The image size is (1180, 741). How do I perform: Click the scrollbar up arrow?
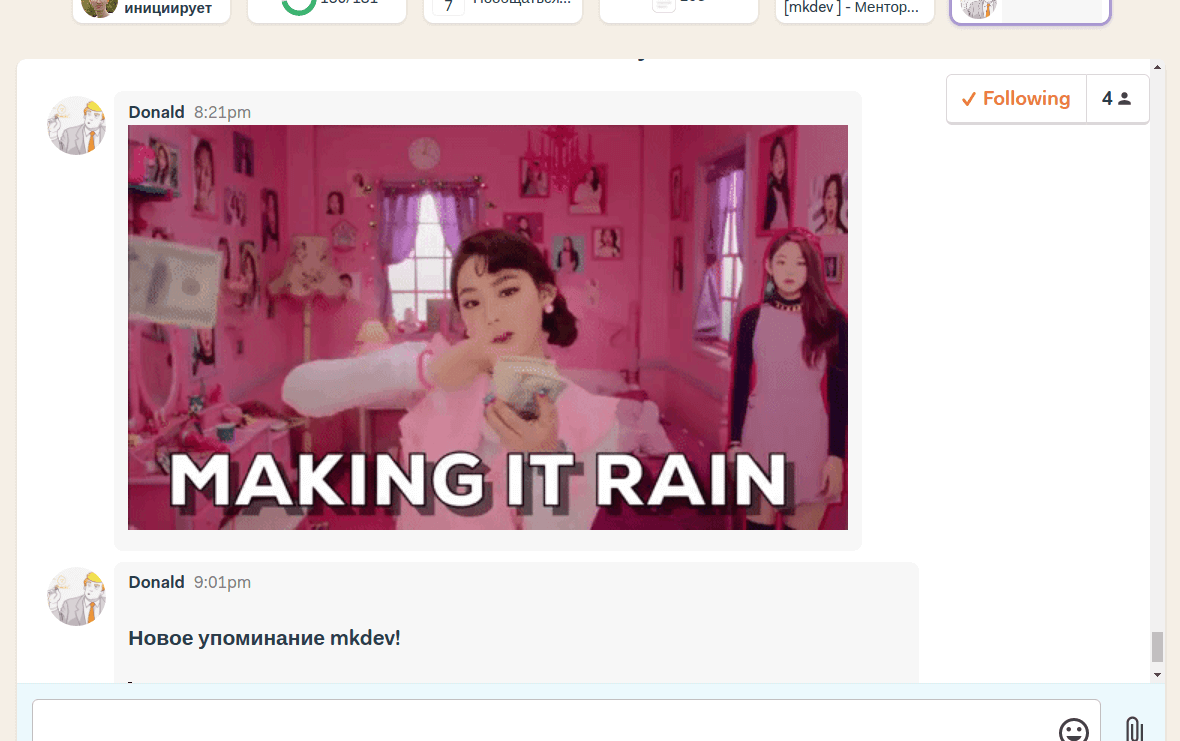1157,68
